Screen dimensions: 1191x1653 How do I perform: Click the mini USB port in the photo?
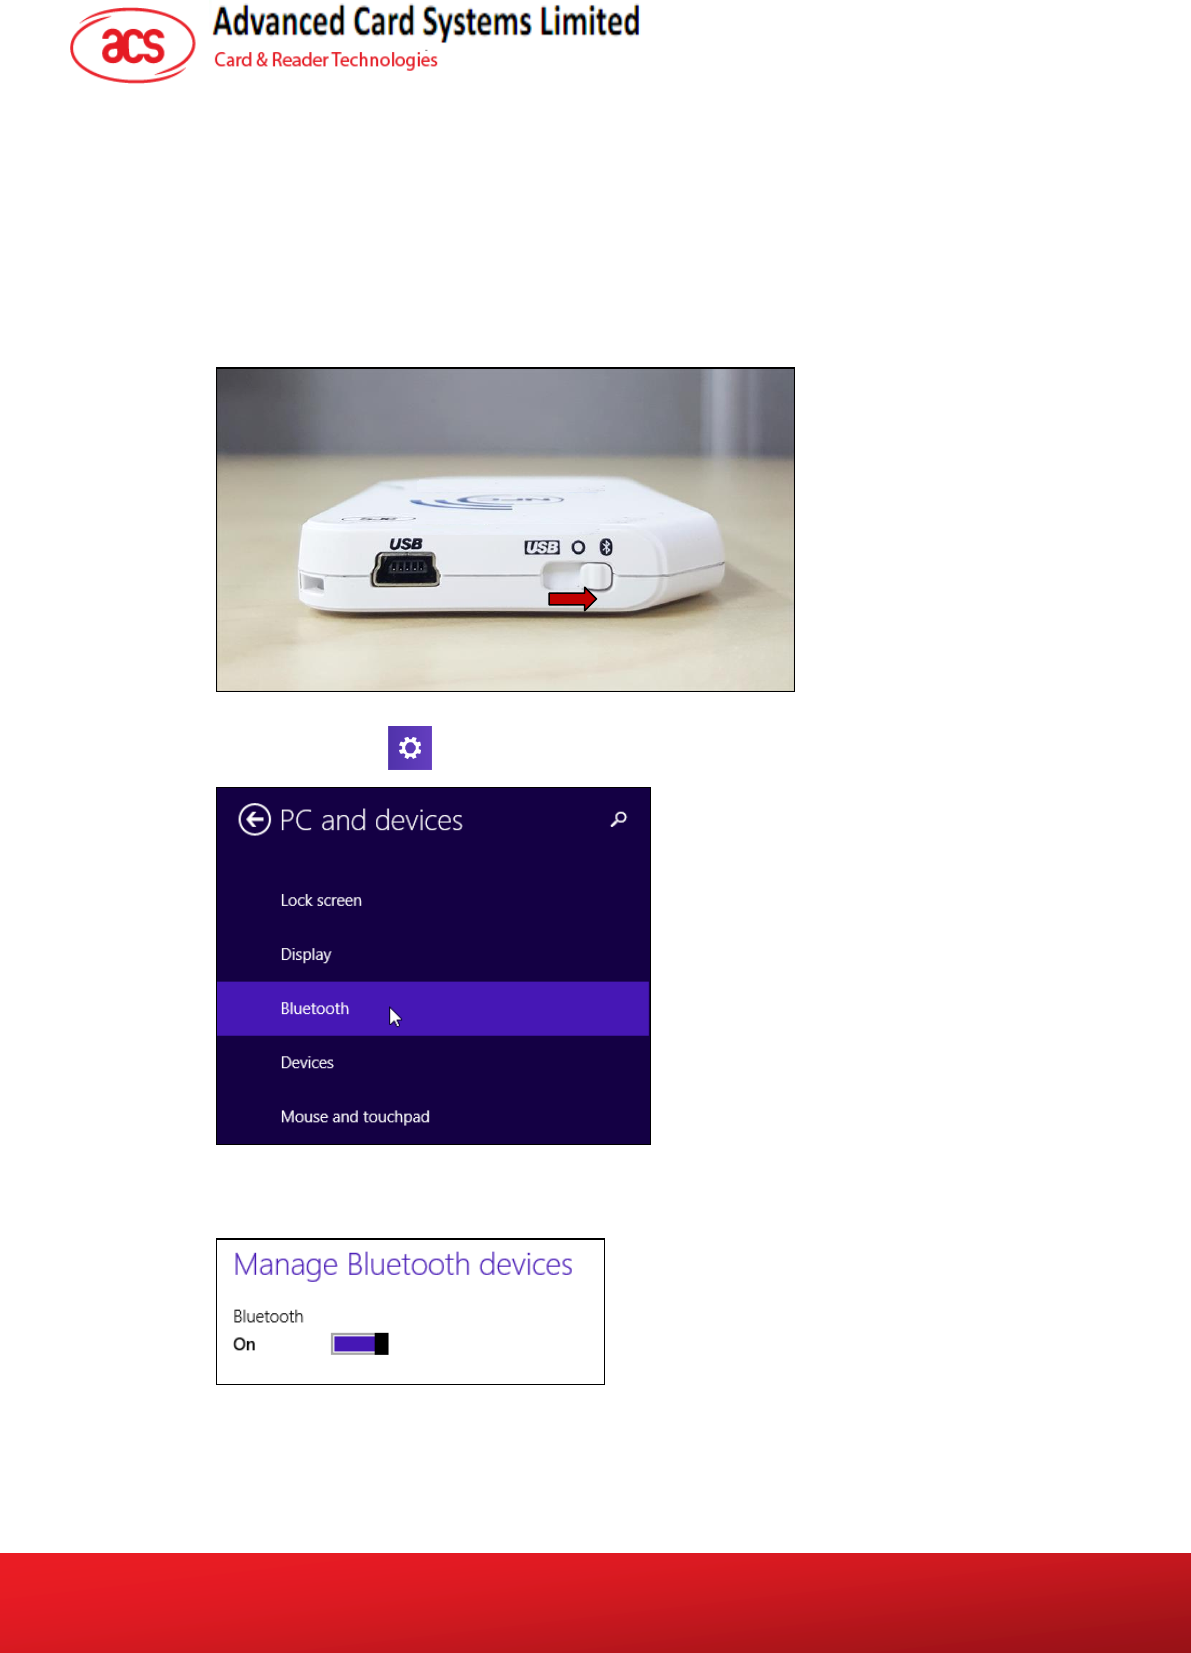tap(405, 570)
